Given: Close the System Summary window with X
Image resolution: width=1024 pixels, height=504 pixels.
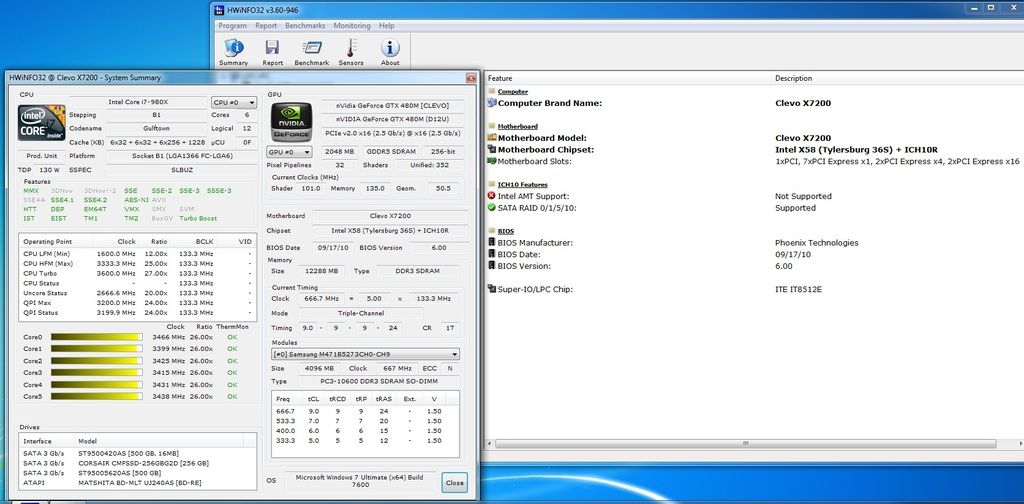Looking at the screenshot, I should (x=470, y=78).
